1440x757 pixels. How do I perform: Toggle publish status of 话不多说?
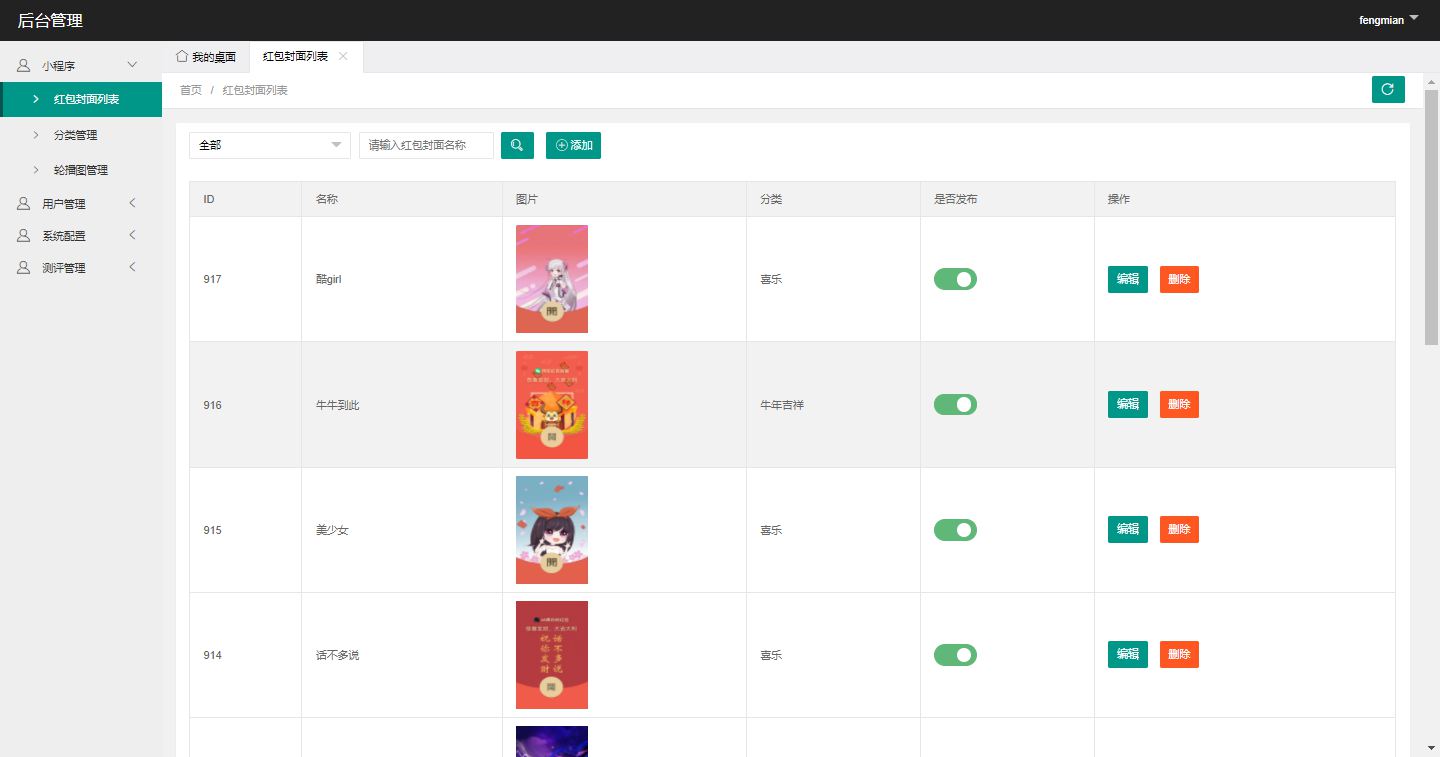955,654
